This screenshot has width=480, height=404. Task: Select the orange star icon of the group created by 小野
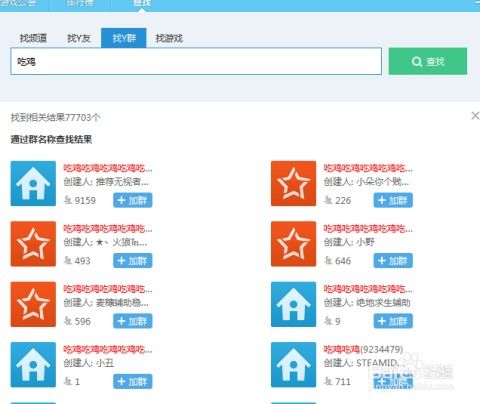[293, 244]
